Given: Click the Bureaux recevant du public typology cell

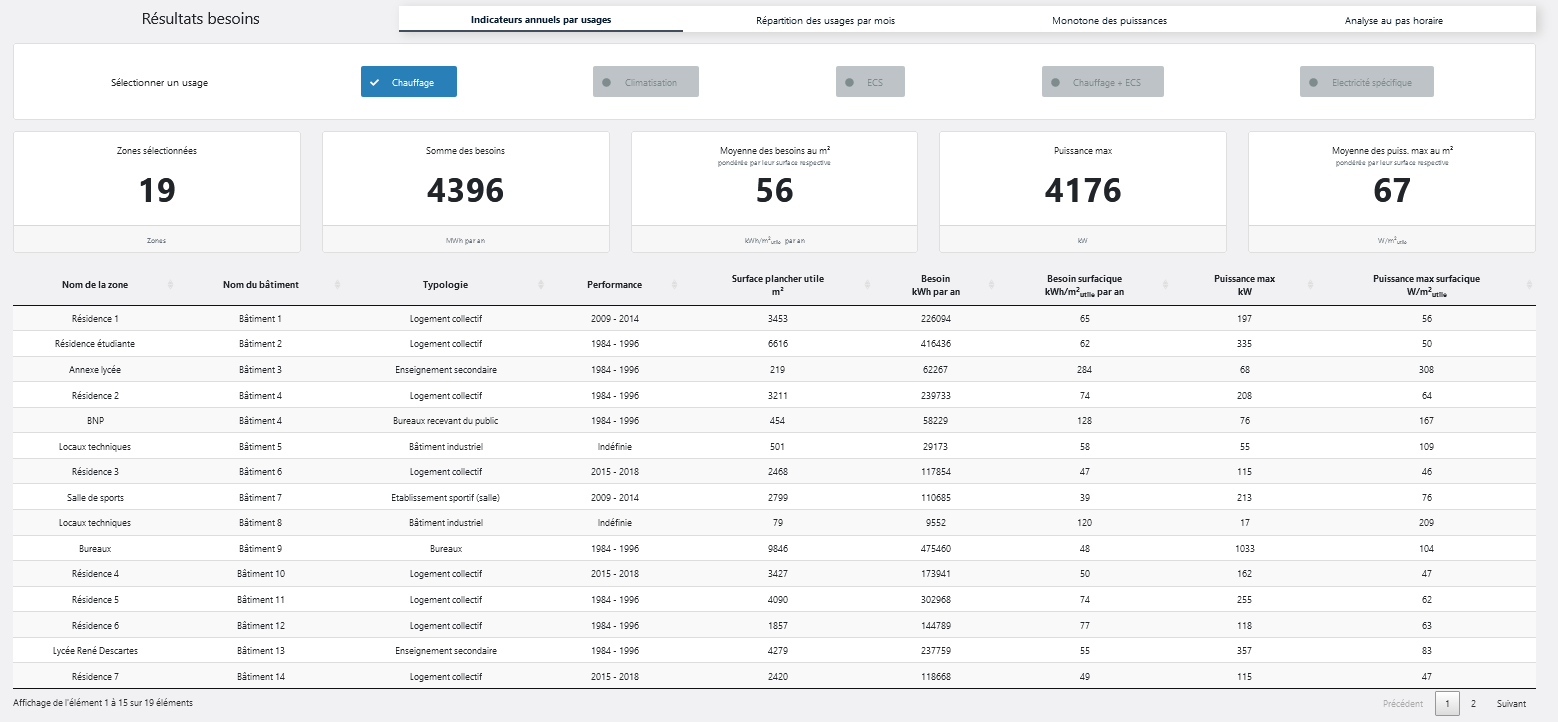Looking at the screenshot, I should (446, 421).
